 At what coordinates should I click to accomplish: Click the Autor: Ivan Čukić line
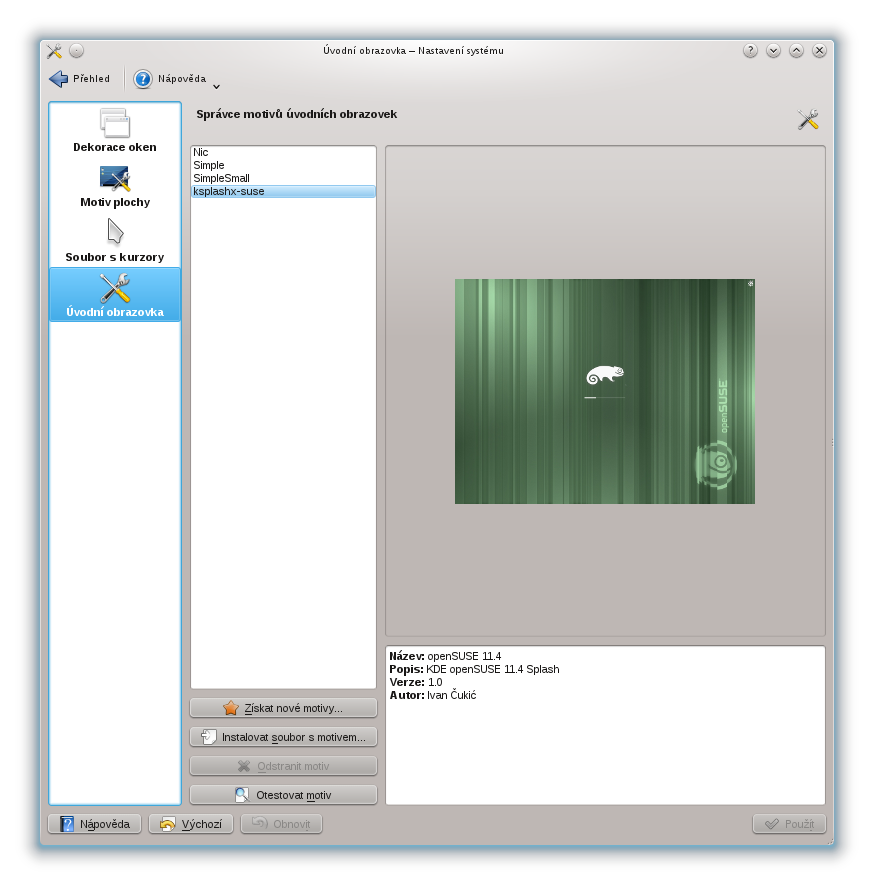[x=433, y=695]
